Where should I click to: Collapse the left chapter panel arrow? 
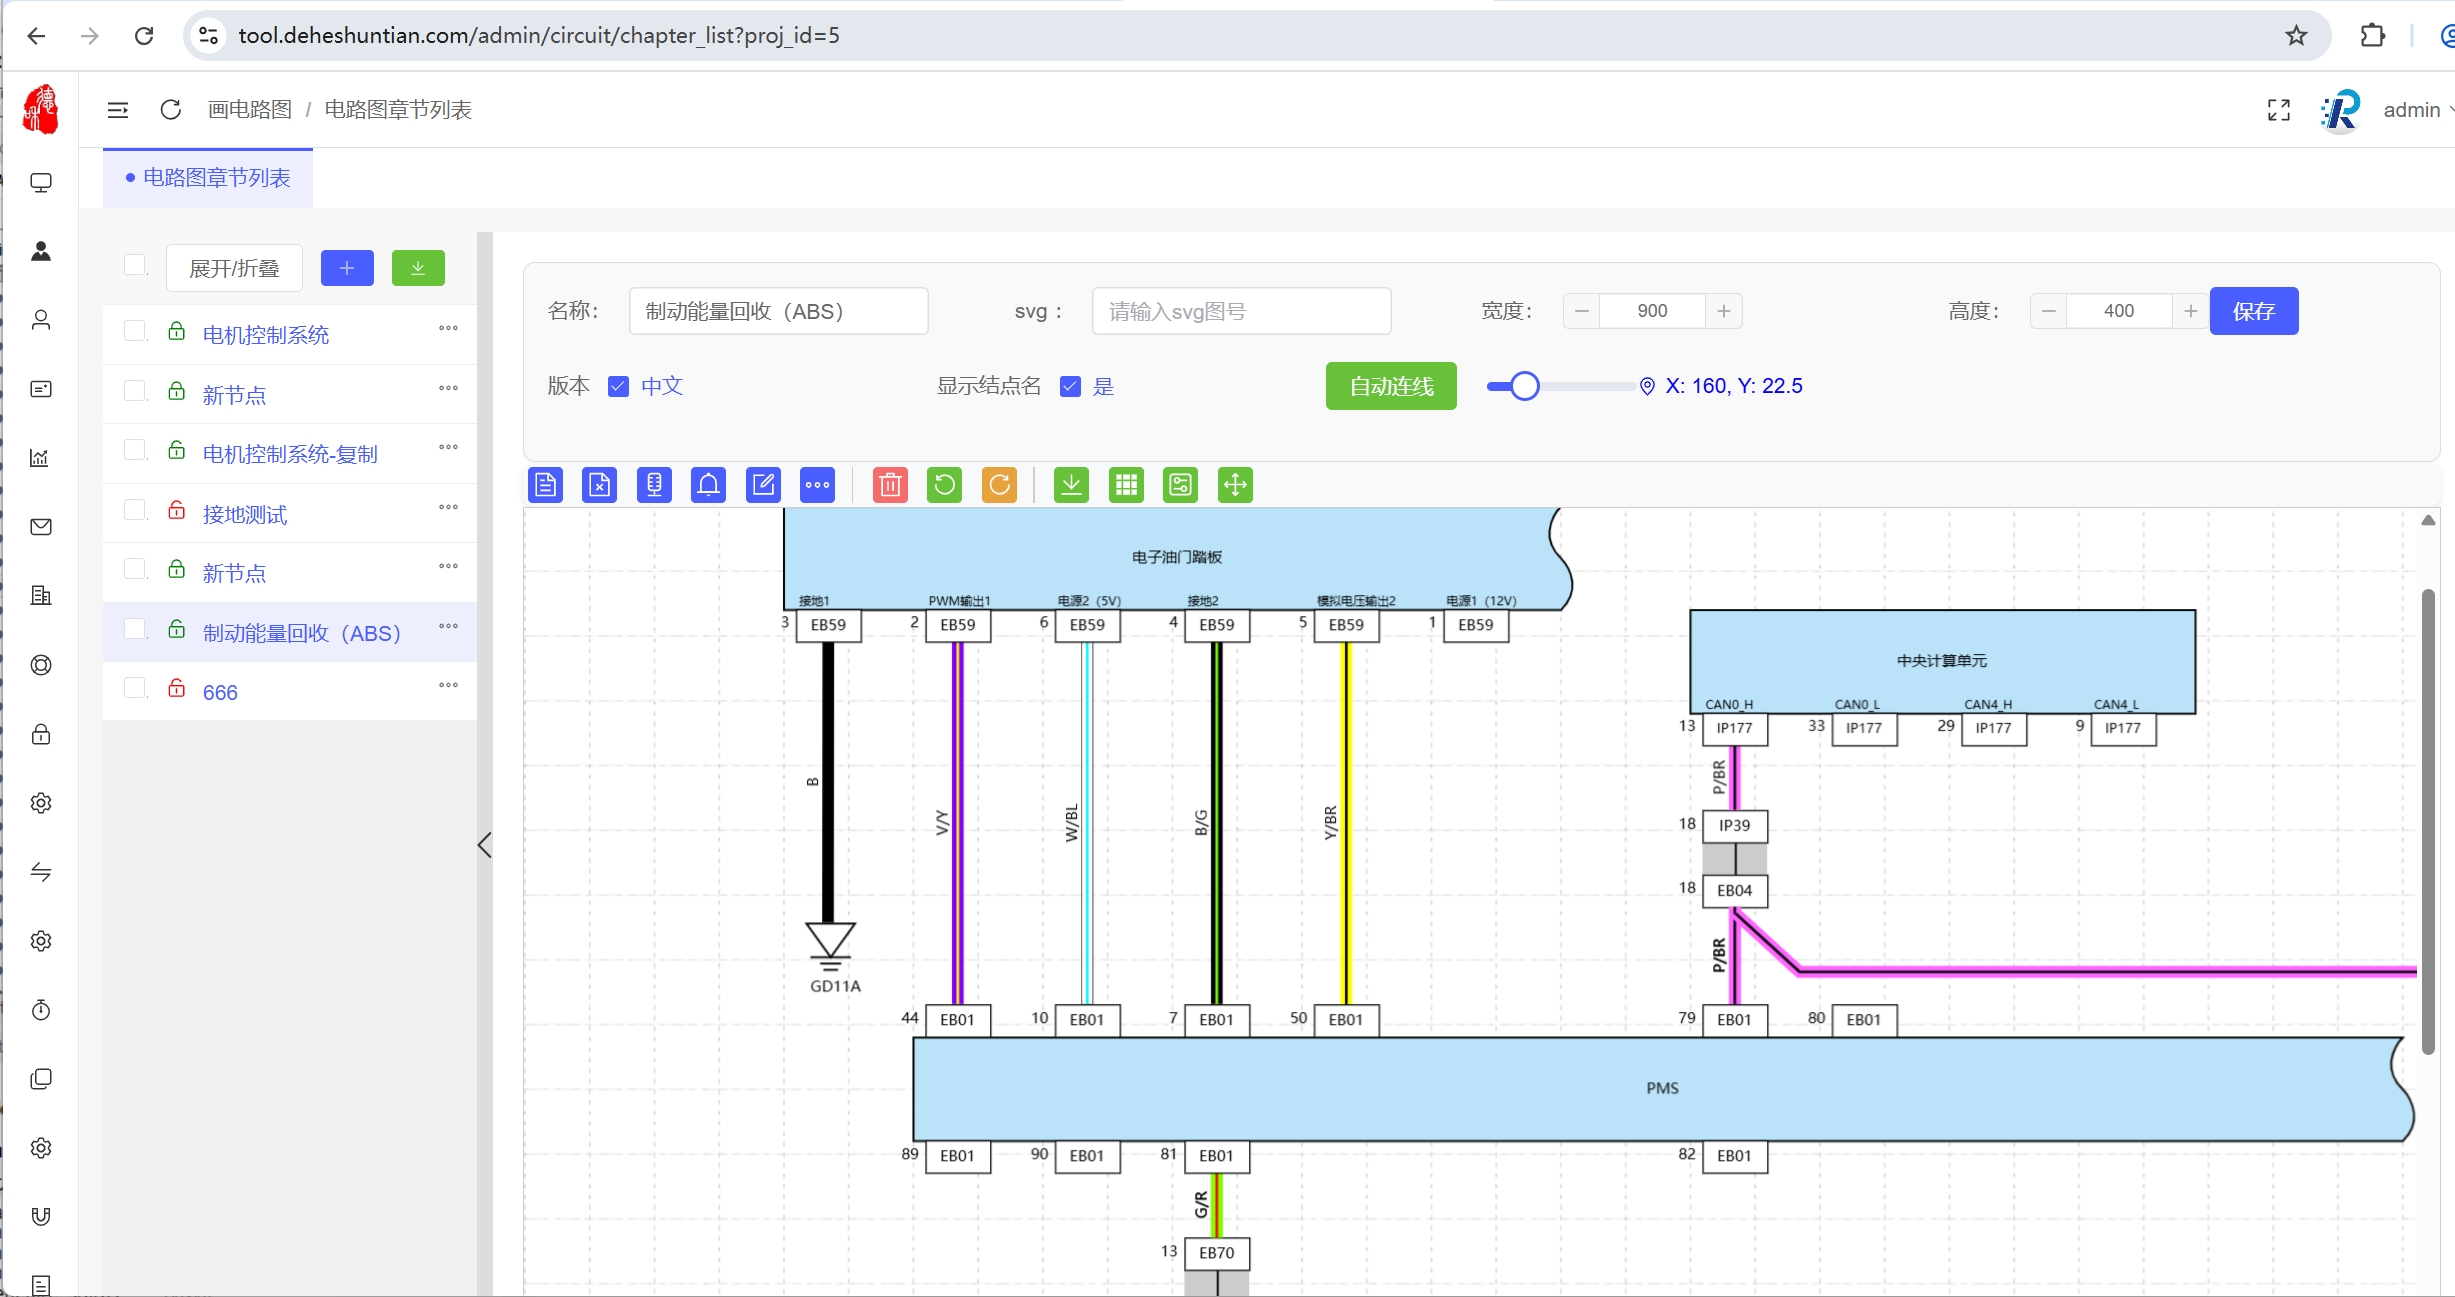(485, 845)
